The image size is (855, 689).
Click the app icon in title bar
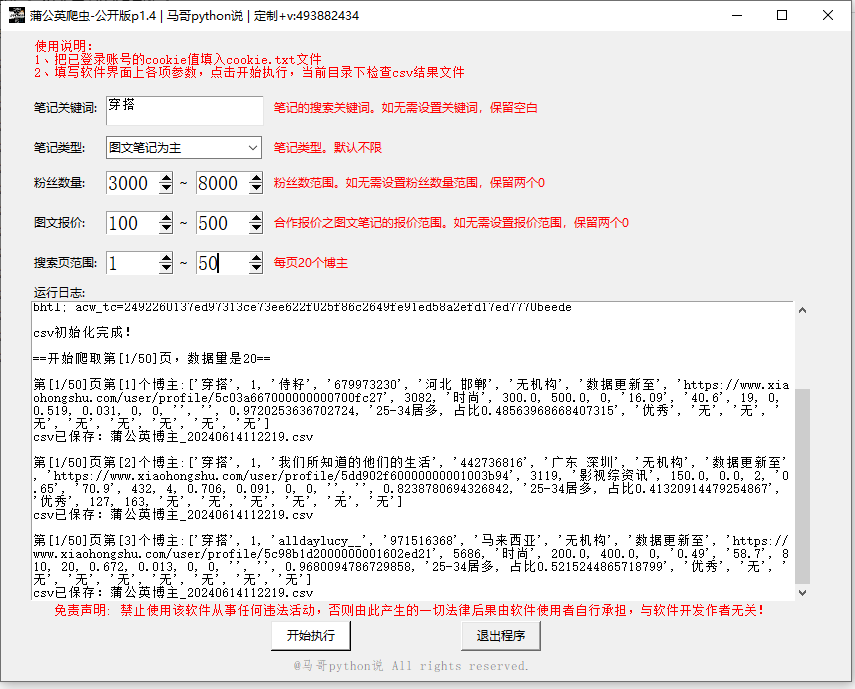point(16,15)
